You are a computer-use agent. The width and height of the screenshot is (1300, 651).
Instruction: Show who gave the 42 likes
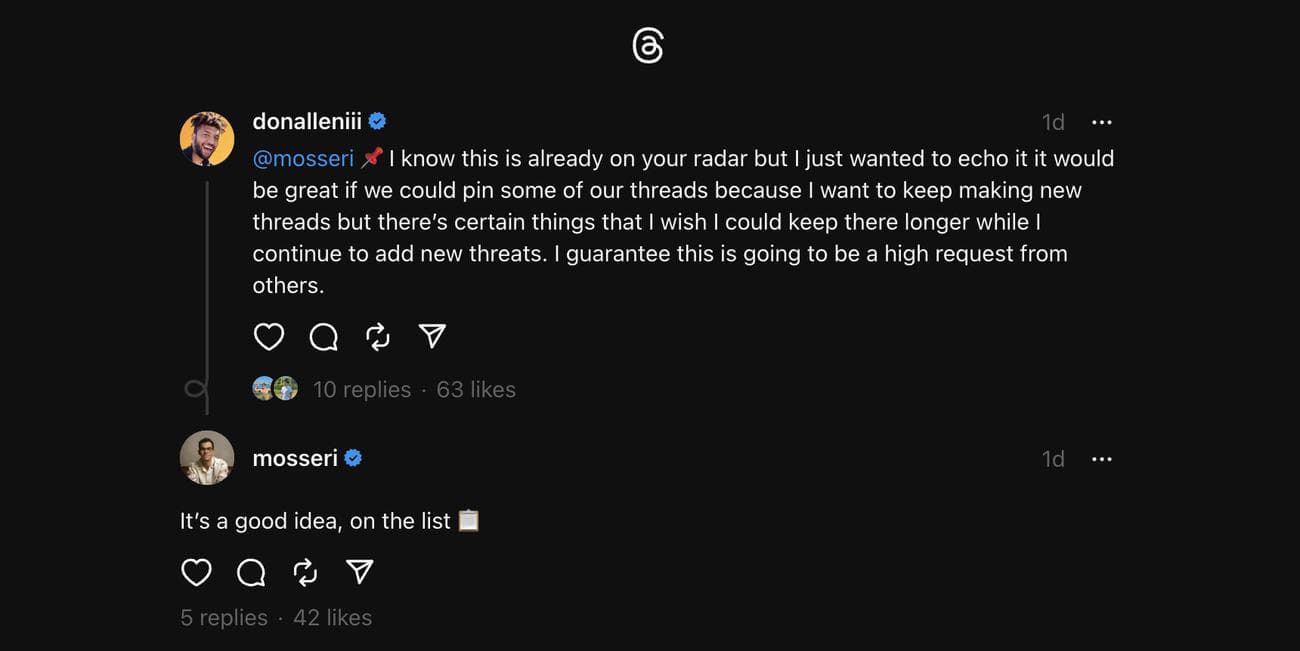pos(332,618)
